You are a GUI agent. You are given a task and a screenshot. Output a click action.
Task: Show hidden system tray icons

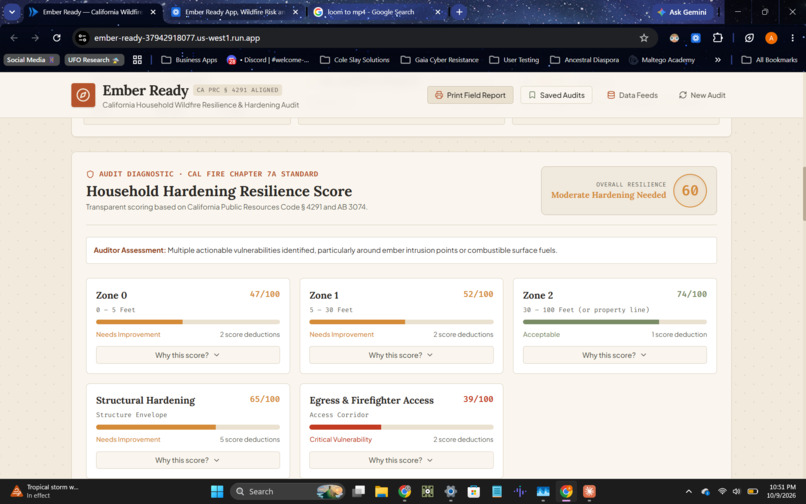pyautogui.click(x=689, y=492)
